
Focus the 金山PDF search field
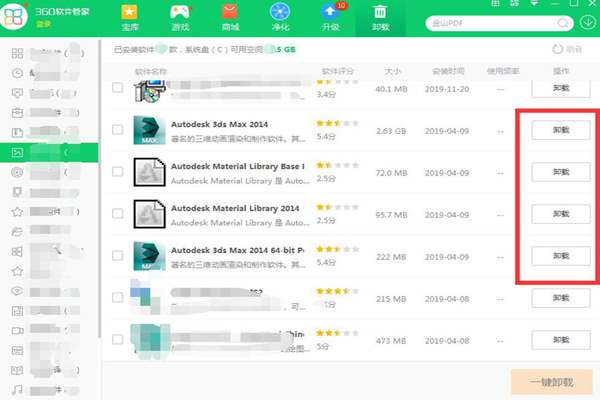[494, 23]
